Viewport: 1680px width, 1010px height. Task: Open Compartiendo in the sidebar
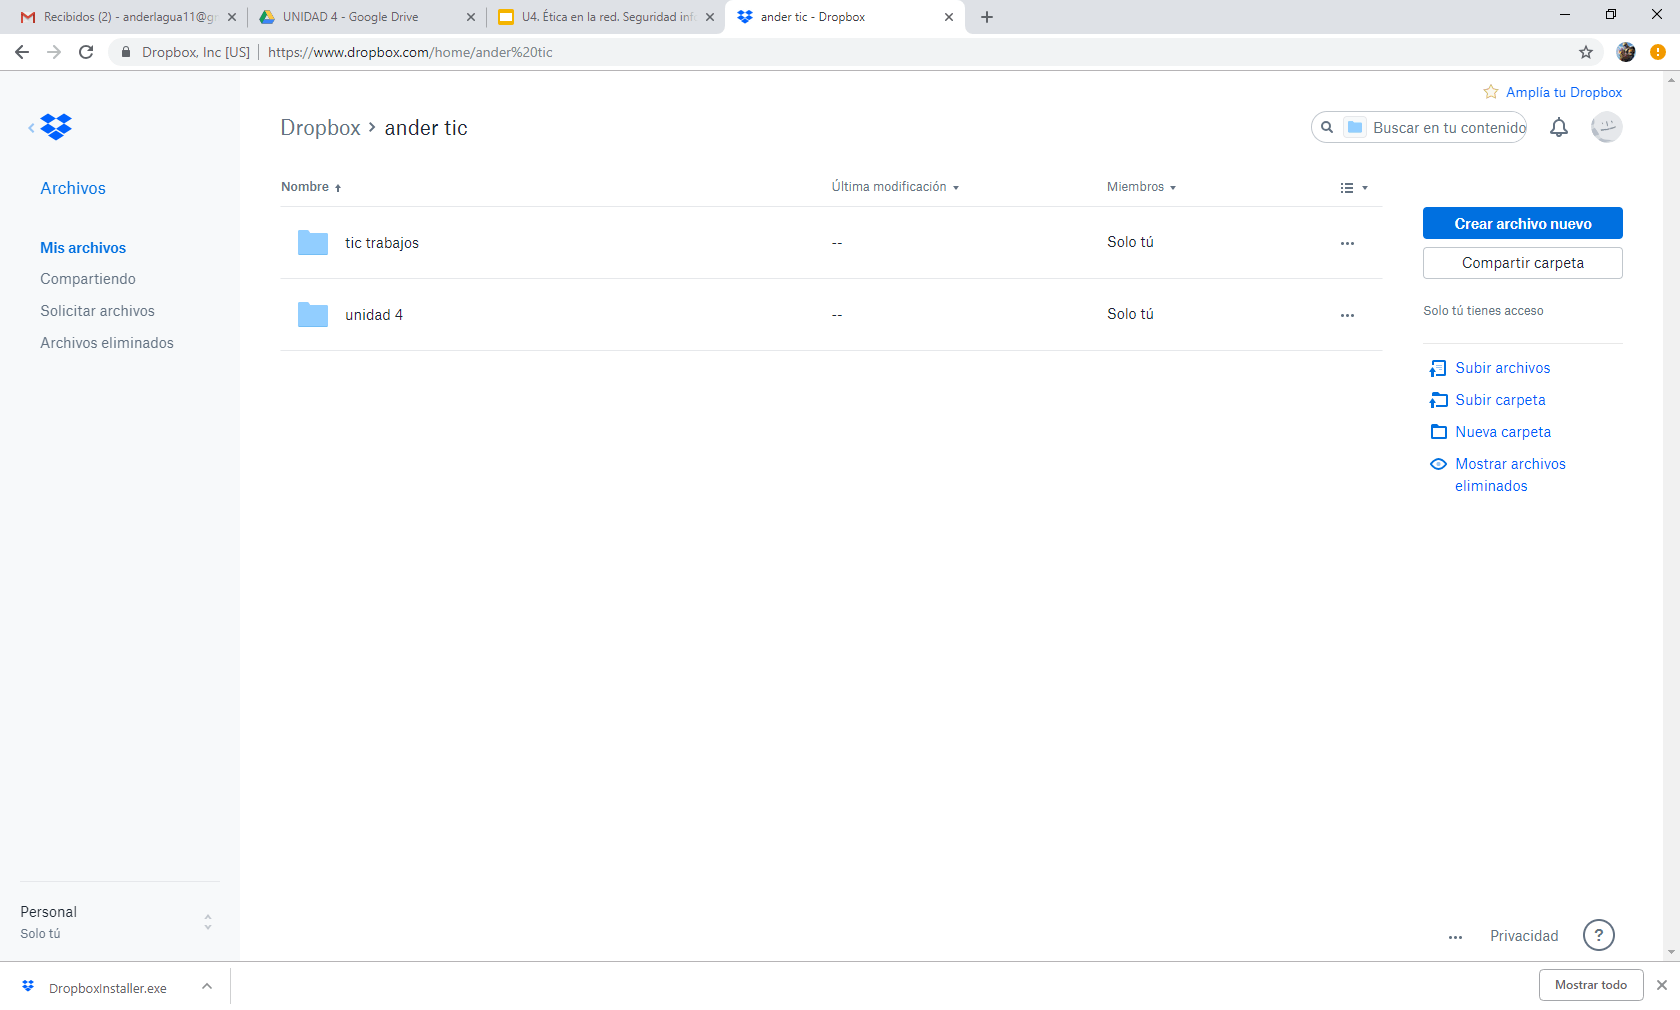[x=88, y=279]
